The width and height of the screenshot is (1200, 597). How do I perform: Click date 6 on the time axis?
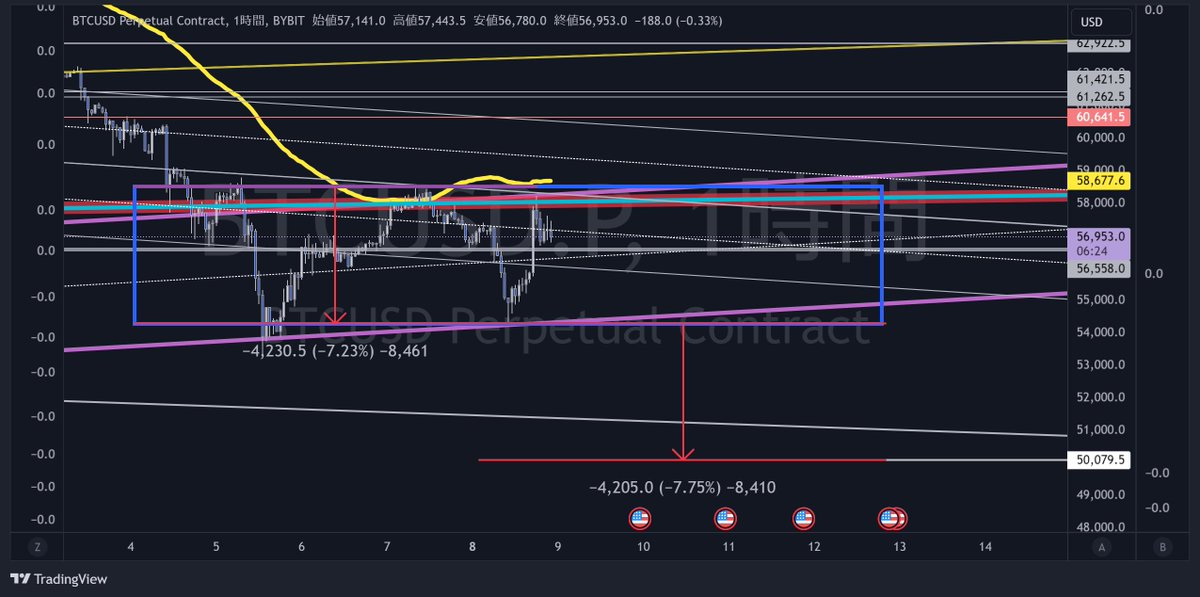301,547
